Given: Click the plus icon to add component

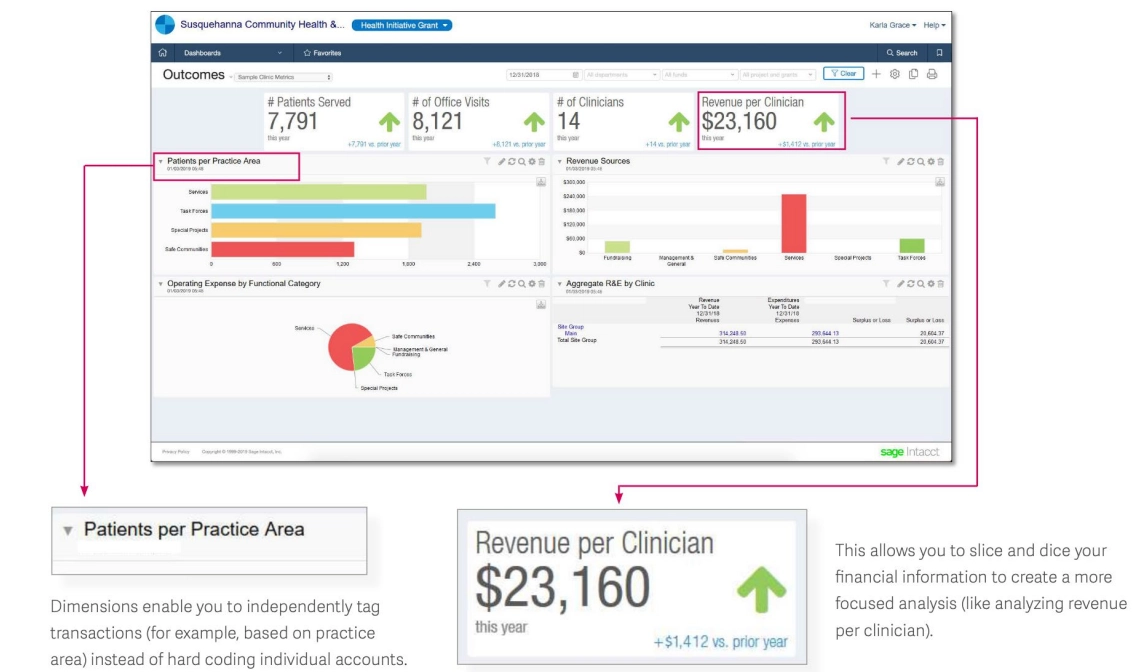Looking at the screenshot, I should pyautogui.click(x=876, y=74).
